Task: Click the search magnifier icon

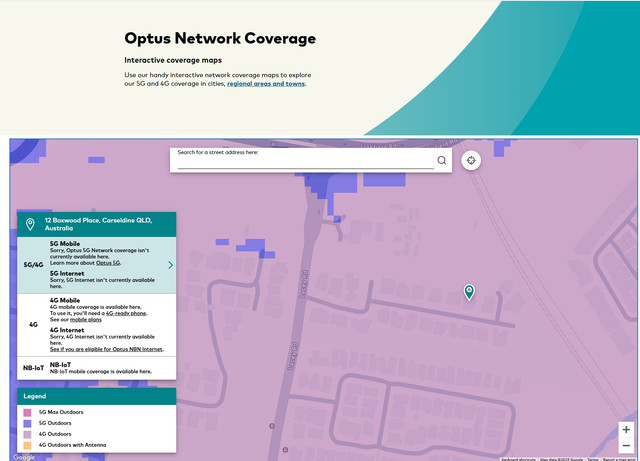Action: (442, 160)
